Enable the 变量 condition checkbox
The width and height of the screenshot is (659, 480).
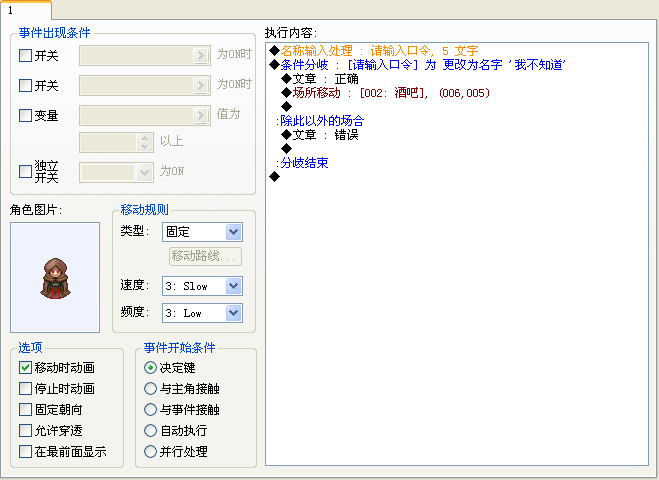(x=25, y=115)
